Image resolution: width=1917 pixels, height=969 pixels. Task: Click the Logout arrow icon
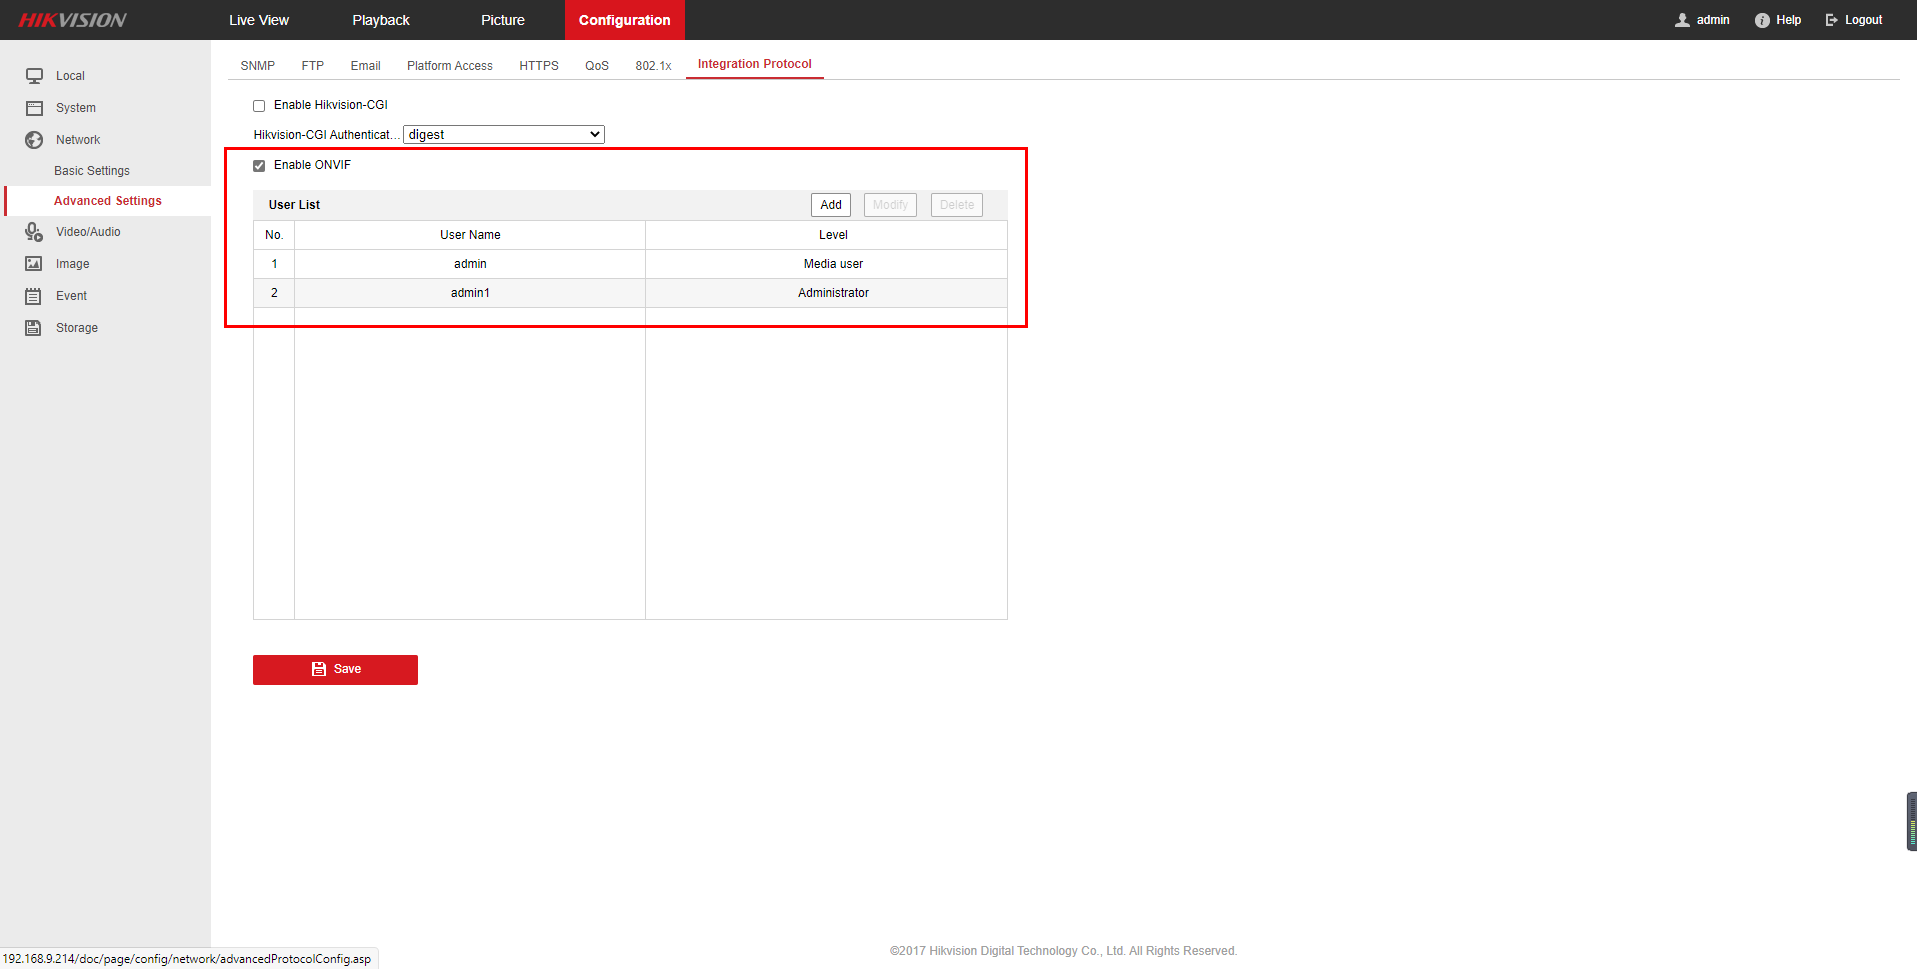(1832, 20)
